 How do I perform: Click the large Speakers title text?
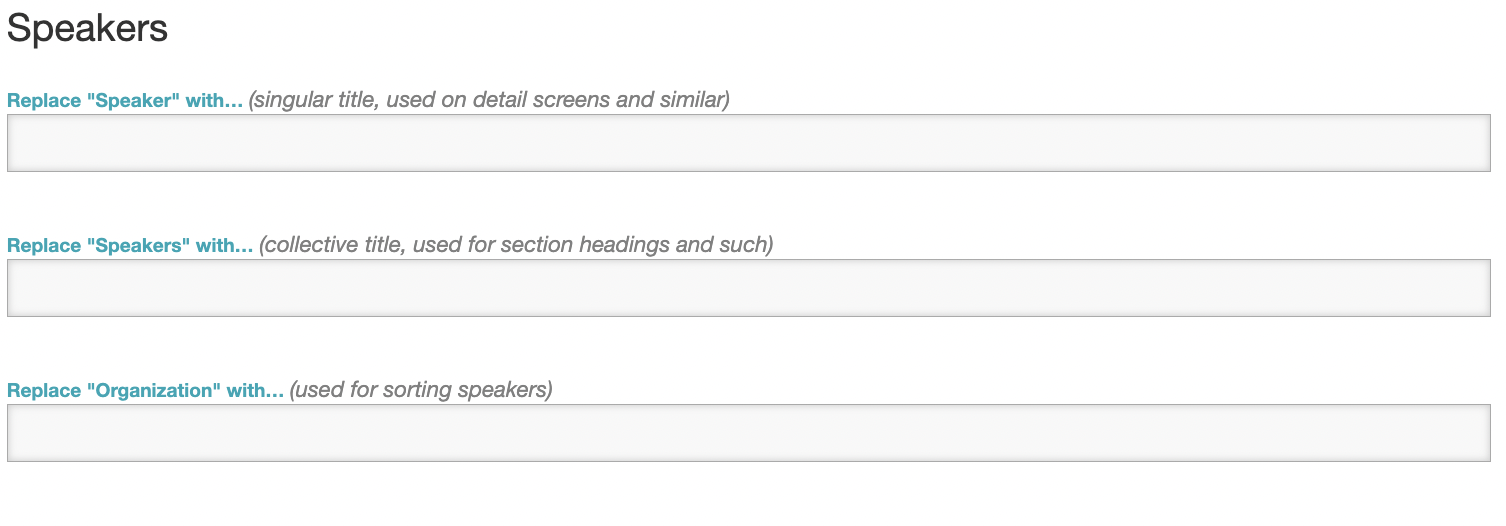(87, 29)
